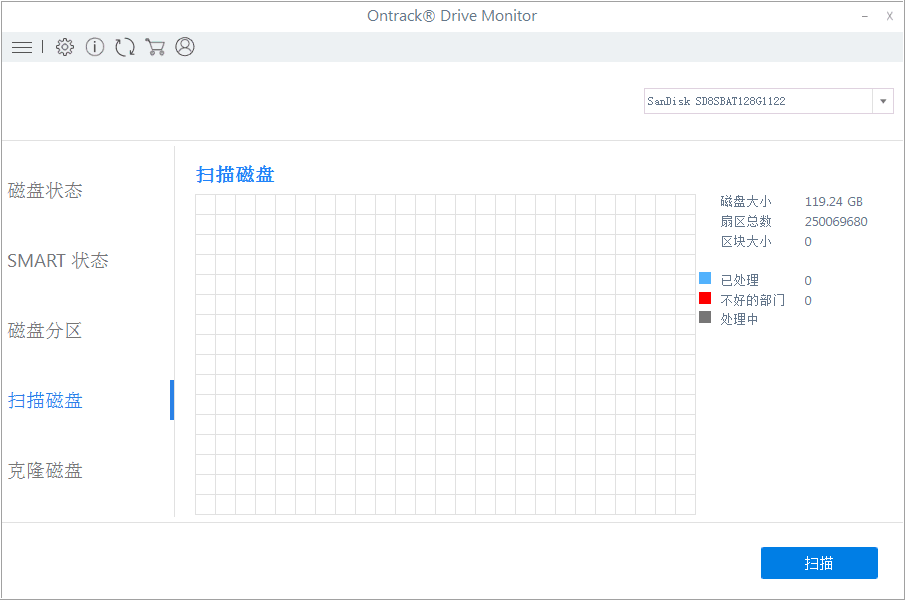Click the 119.24 GB disk size value
The height and width of the screenshot is (600, 905).
tap(833, 202)
